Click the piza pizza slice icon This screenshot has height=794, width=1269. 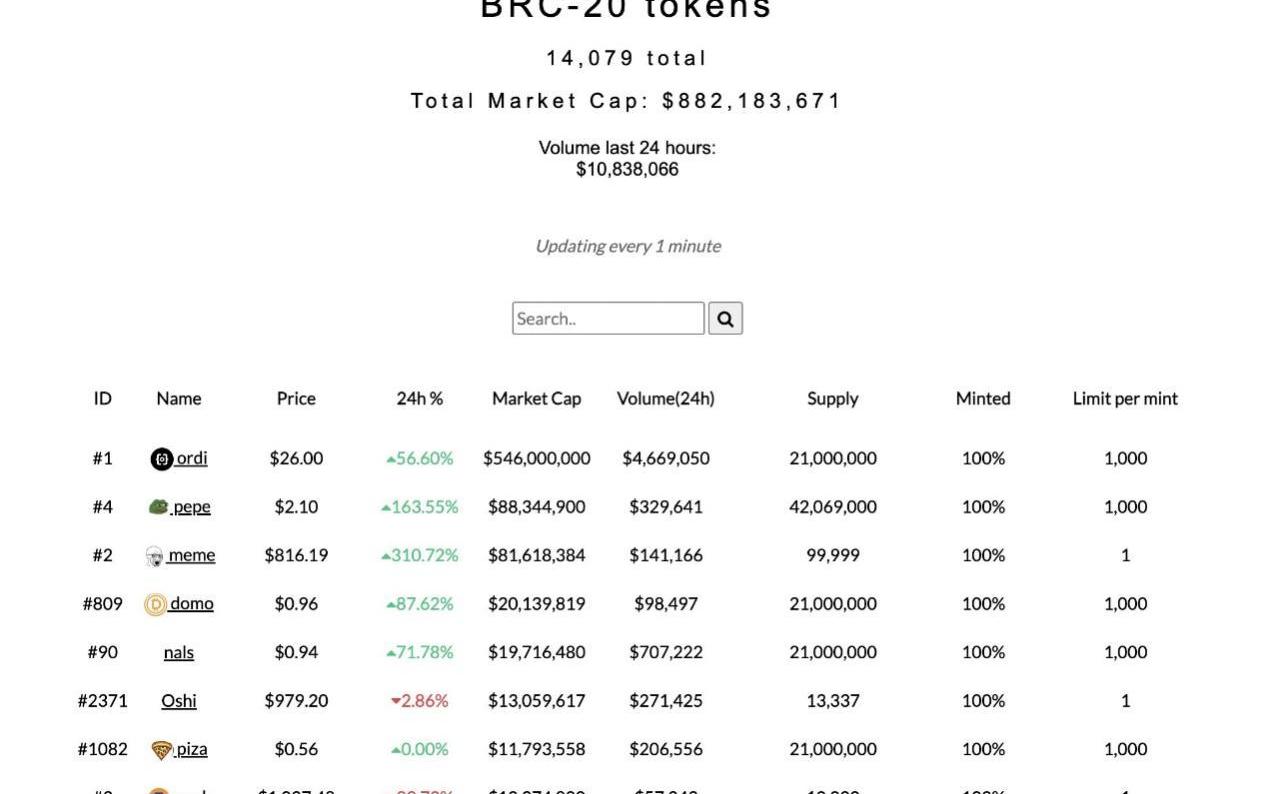click(x=161, y=750)
